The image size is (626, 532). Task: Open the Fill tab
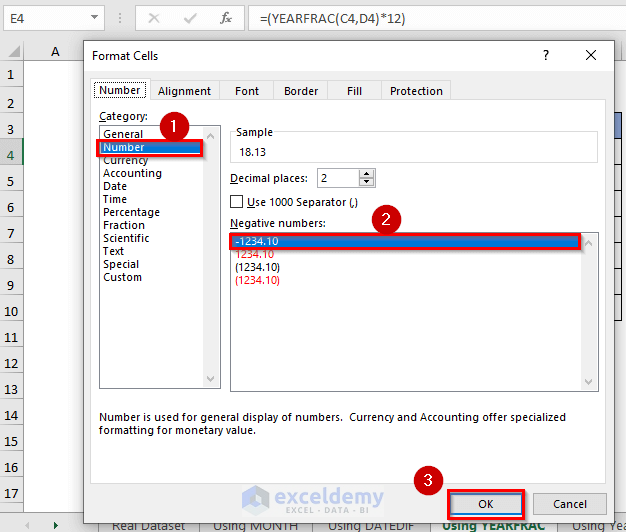[x=354, y=91]
